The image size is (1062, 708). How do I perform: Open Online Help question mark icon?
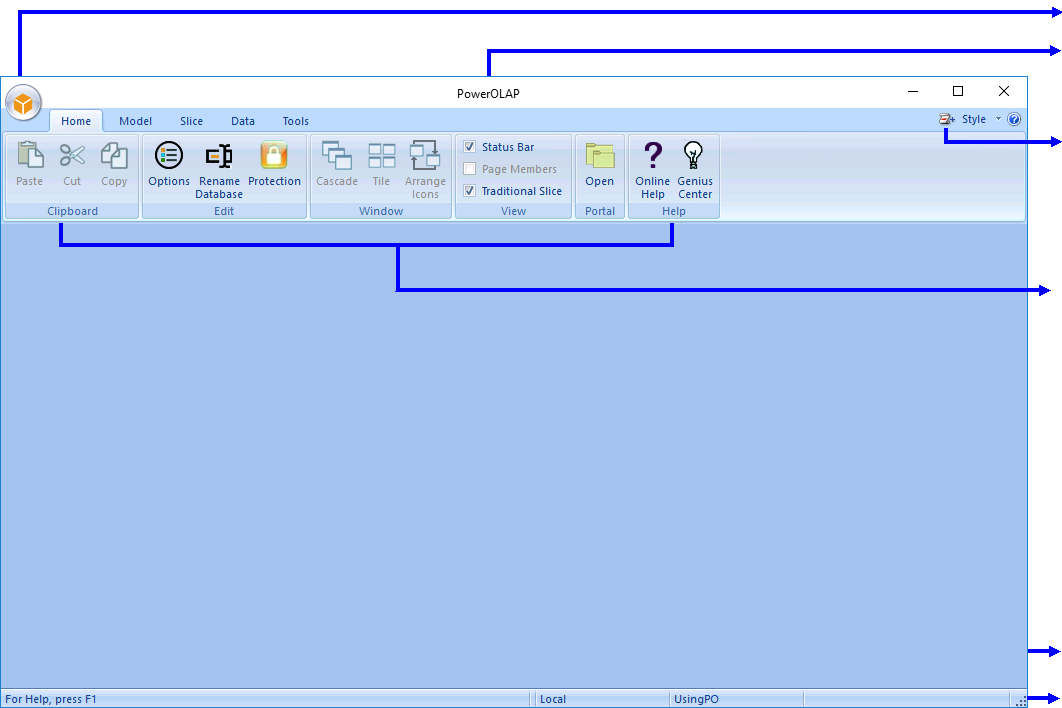652,156
